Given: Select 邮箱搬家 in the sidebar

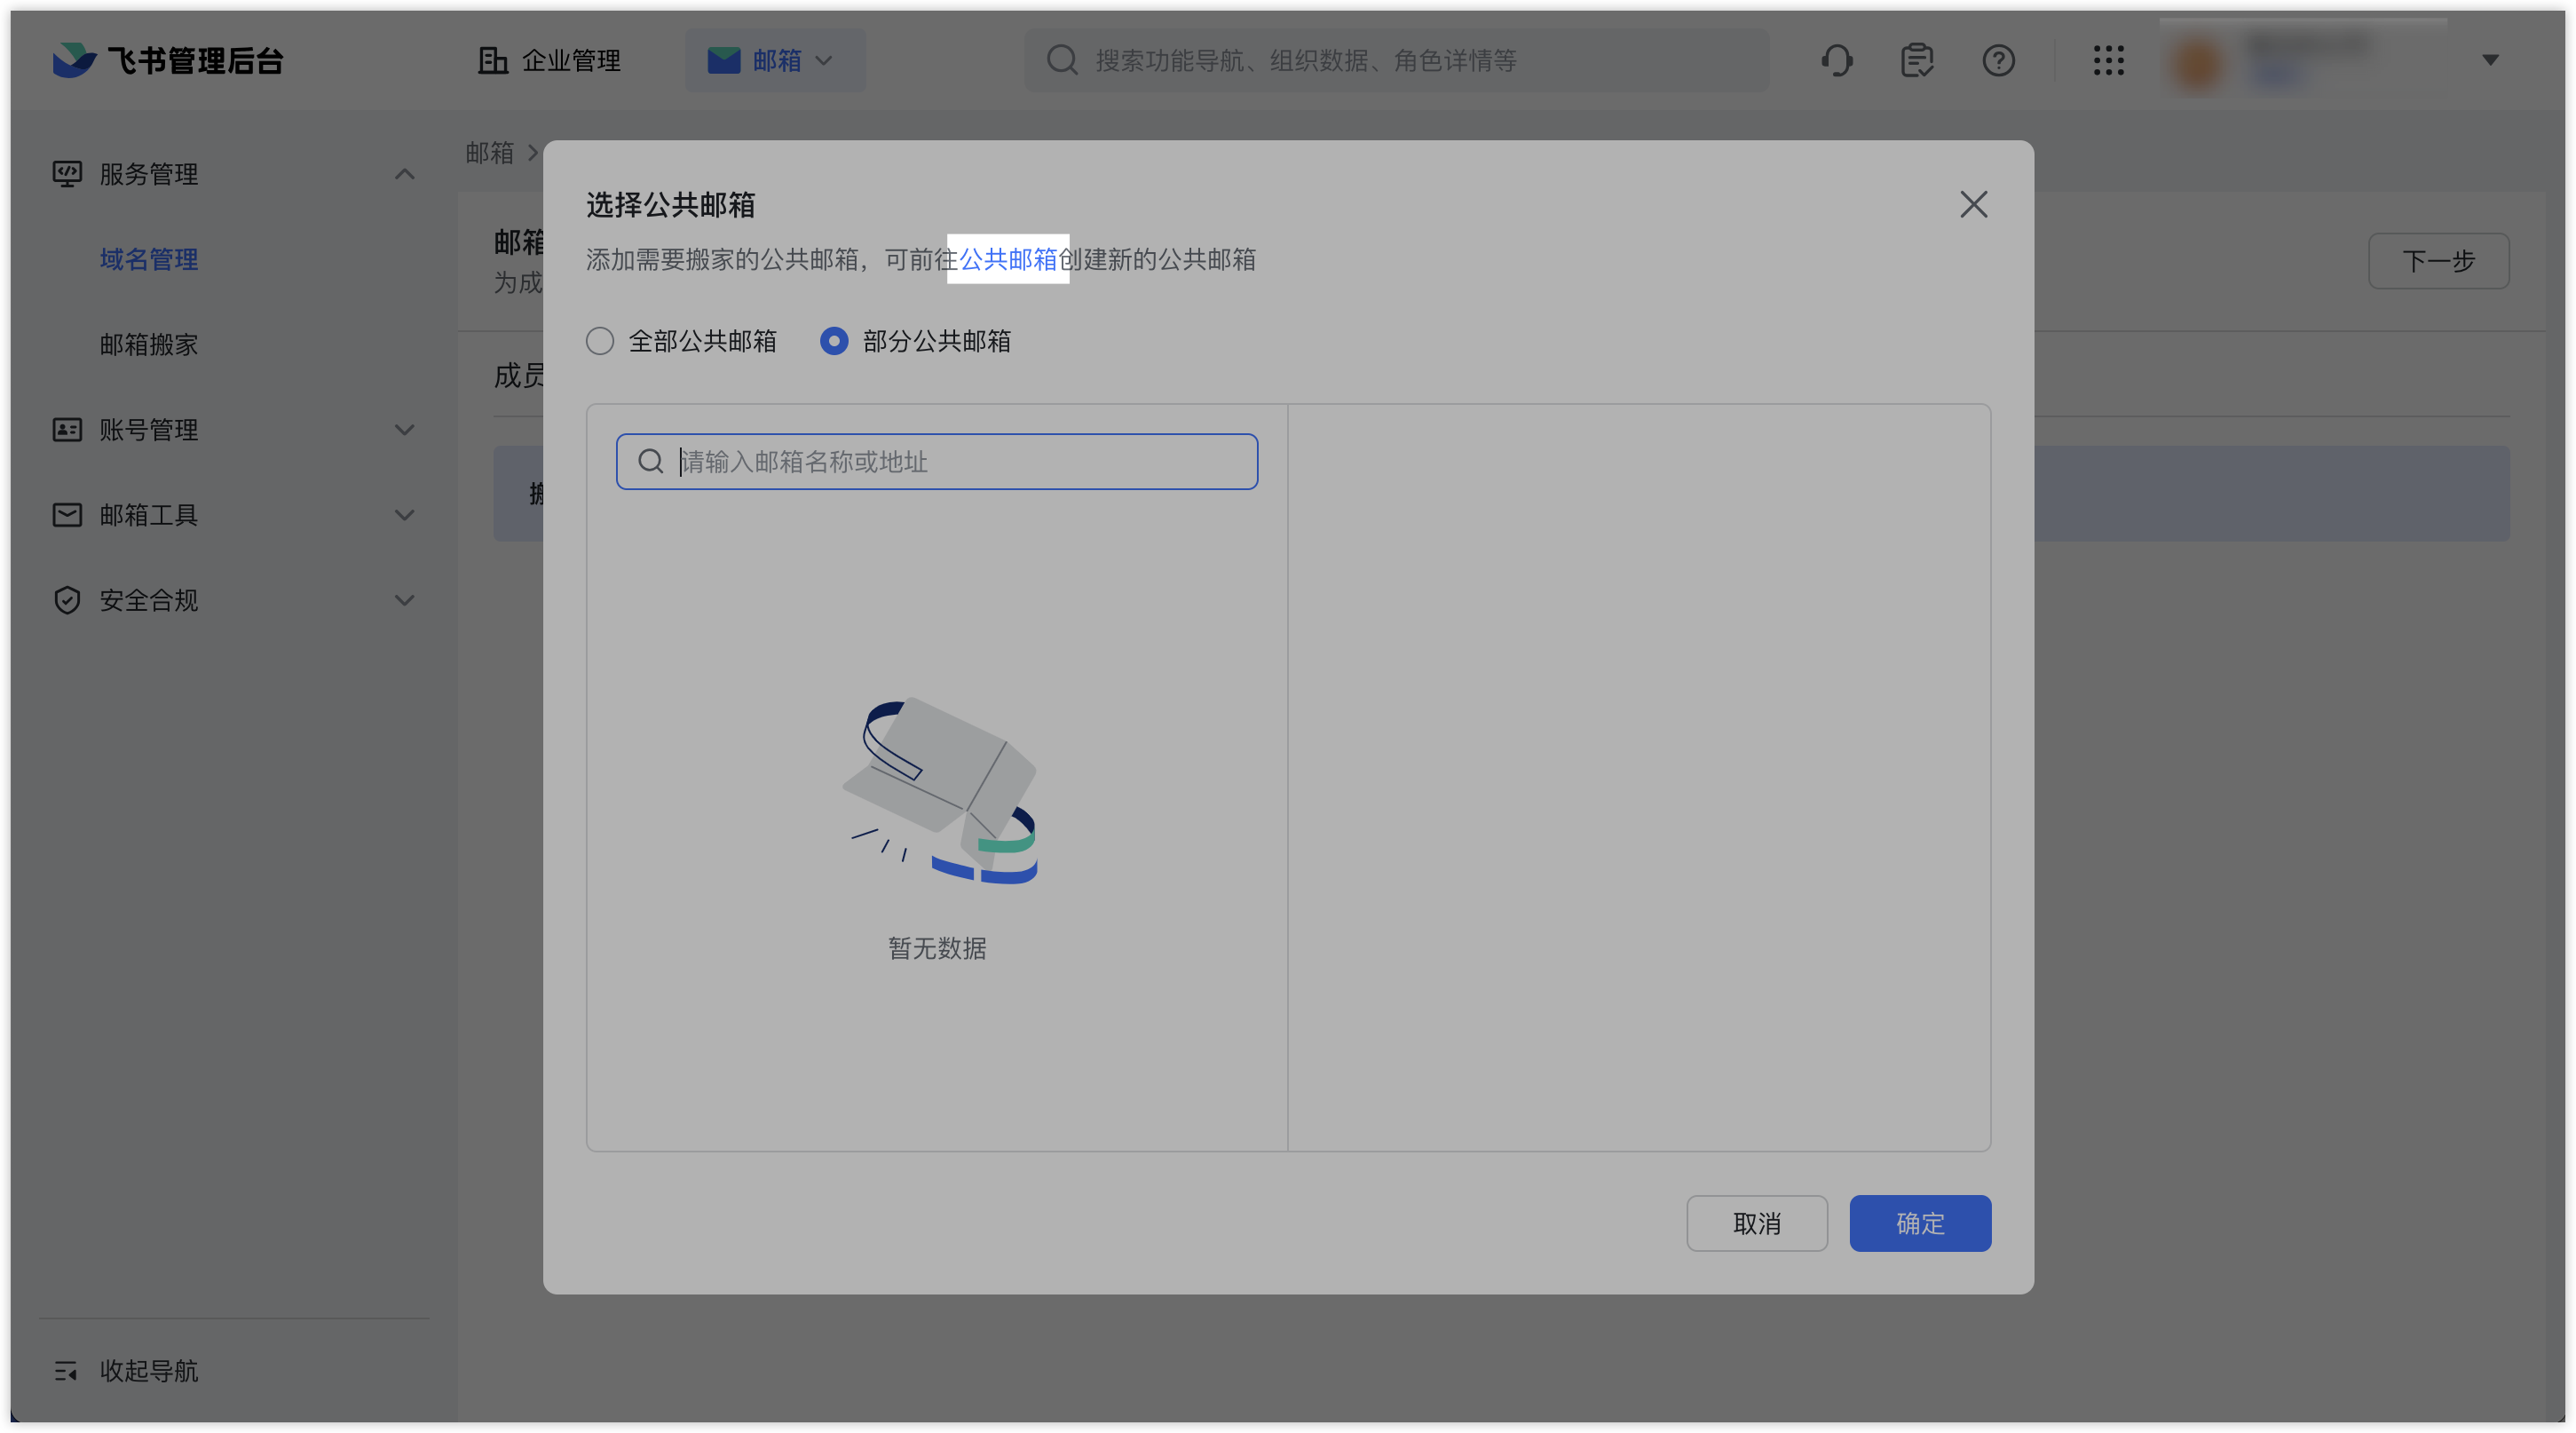Looking at the screenshot, I should (x=149, y=344).
